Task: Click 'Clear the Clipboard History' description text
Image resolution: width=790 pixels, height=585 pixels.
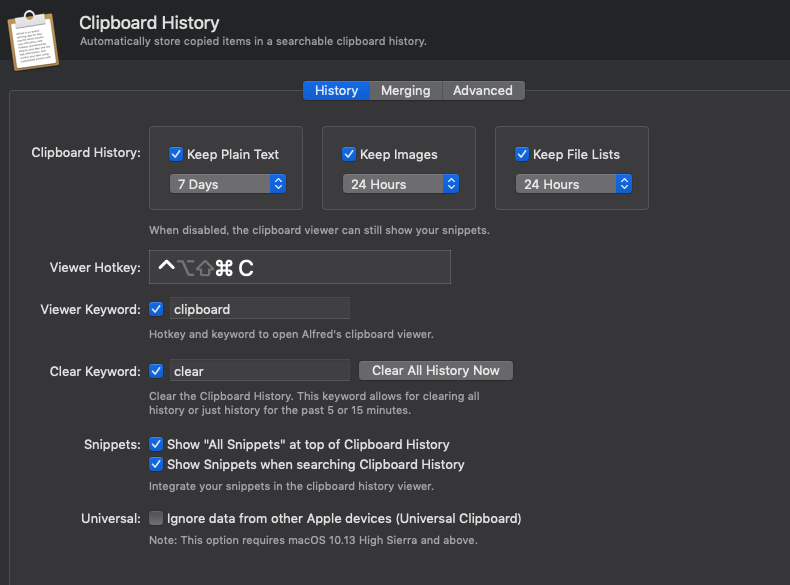Action: 314,403
